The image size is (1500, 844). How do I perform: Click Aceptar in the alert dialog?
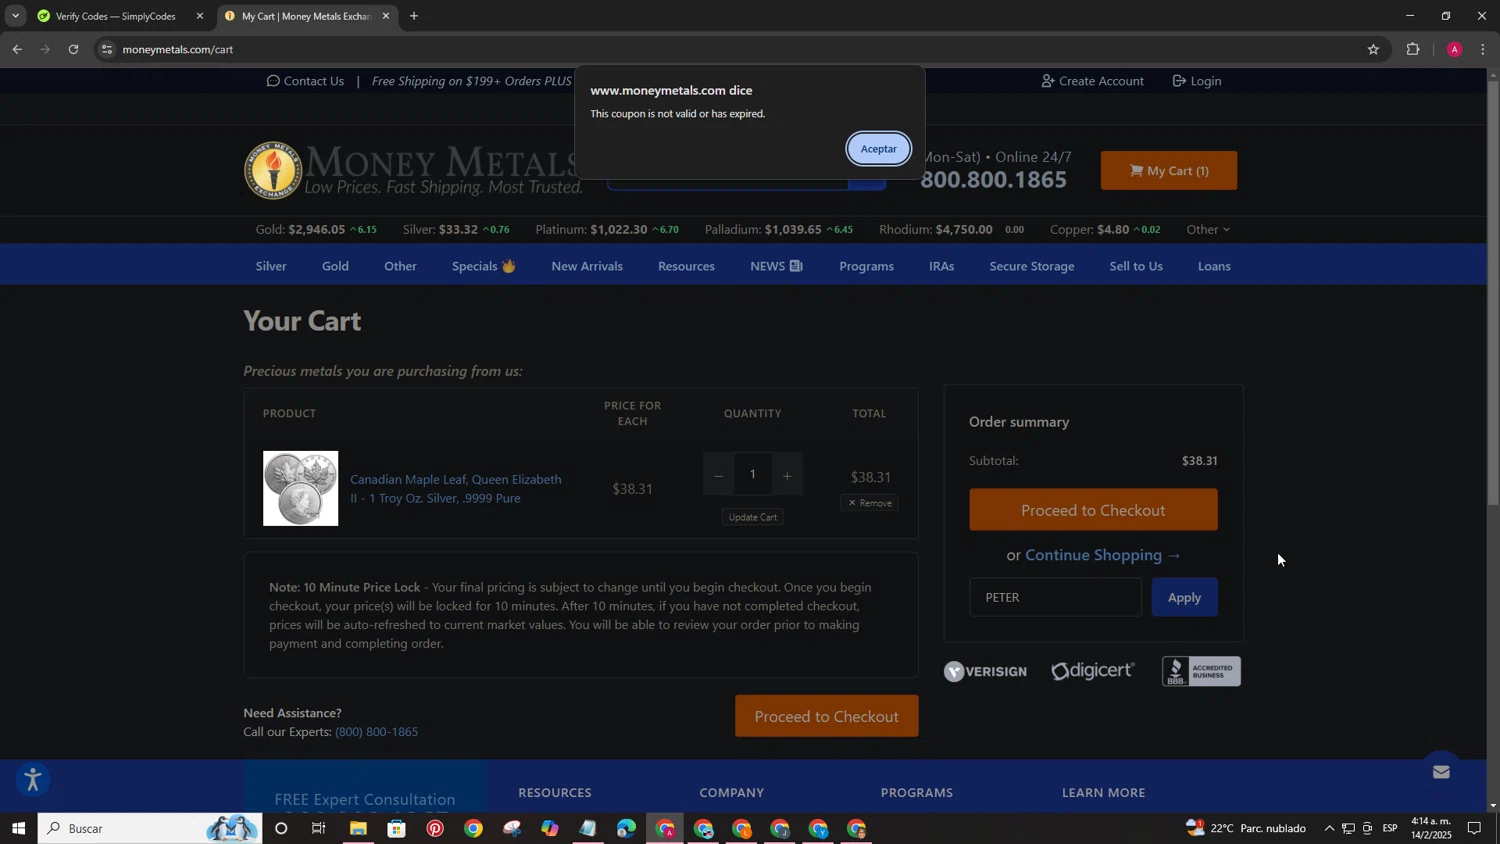click(x=878, y=149)
